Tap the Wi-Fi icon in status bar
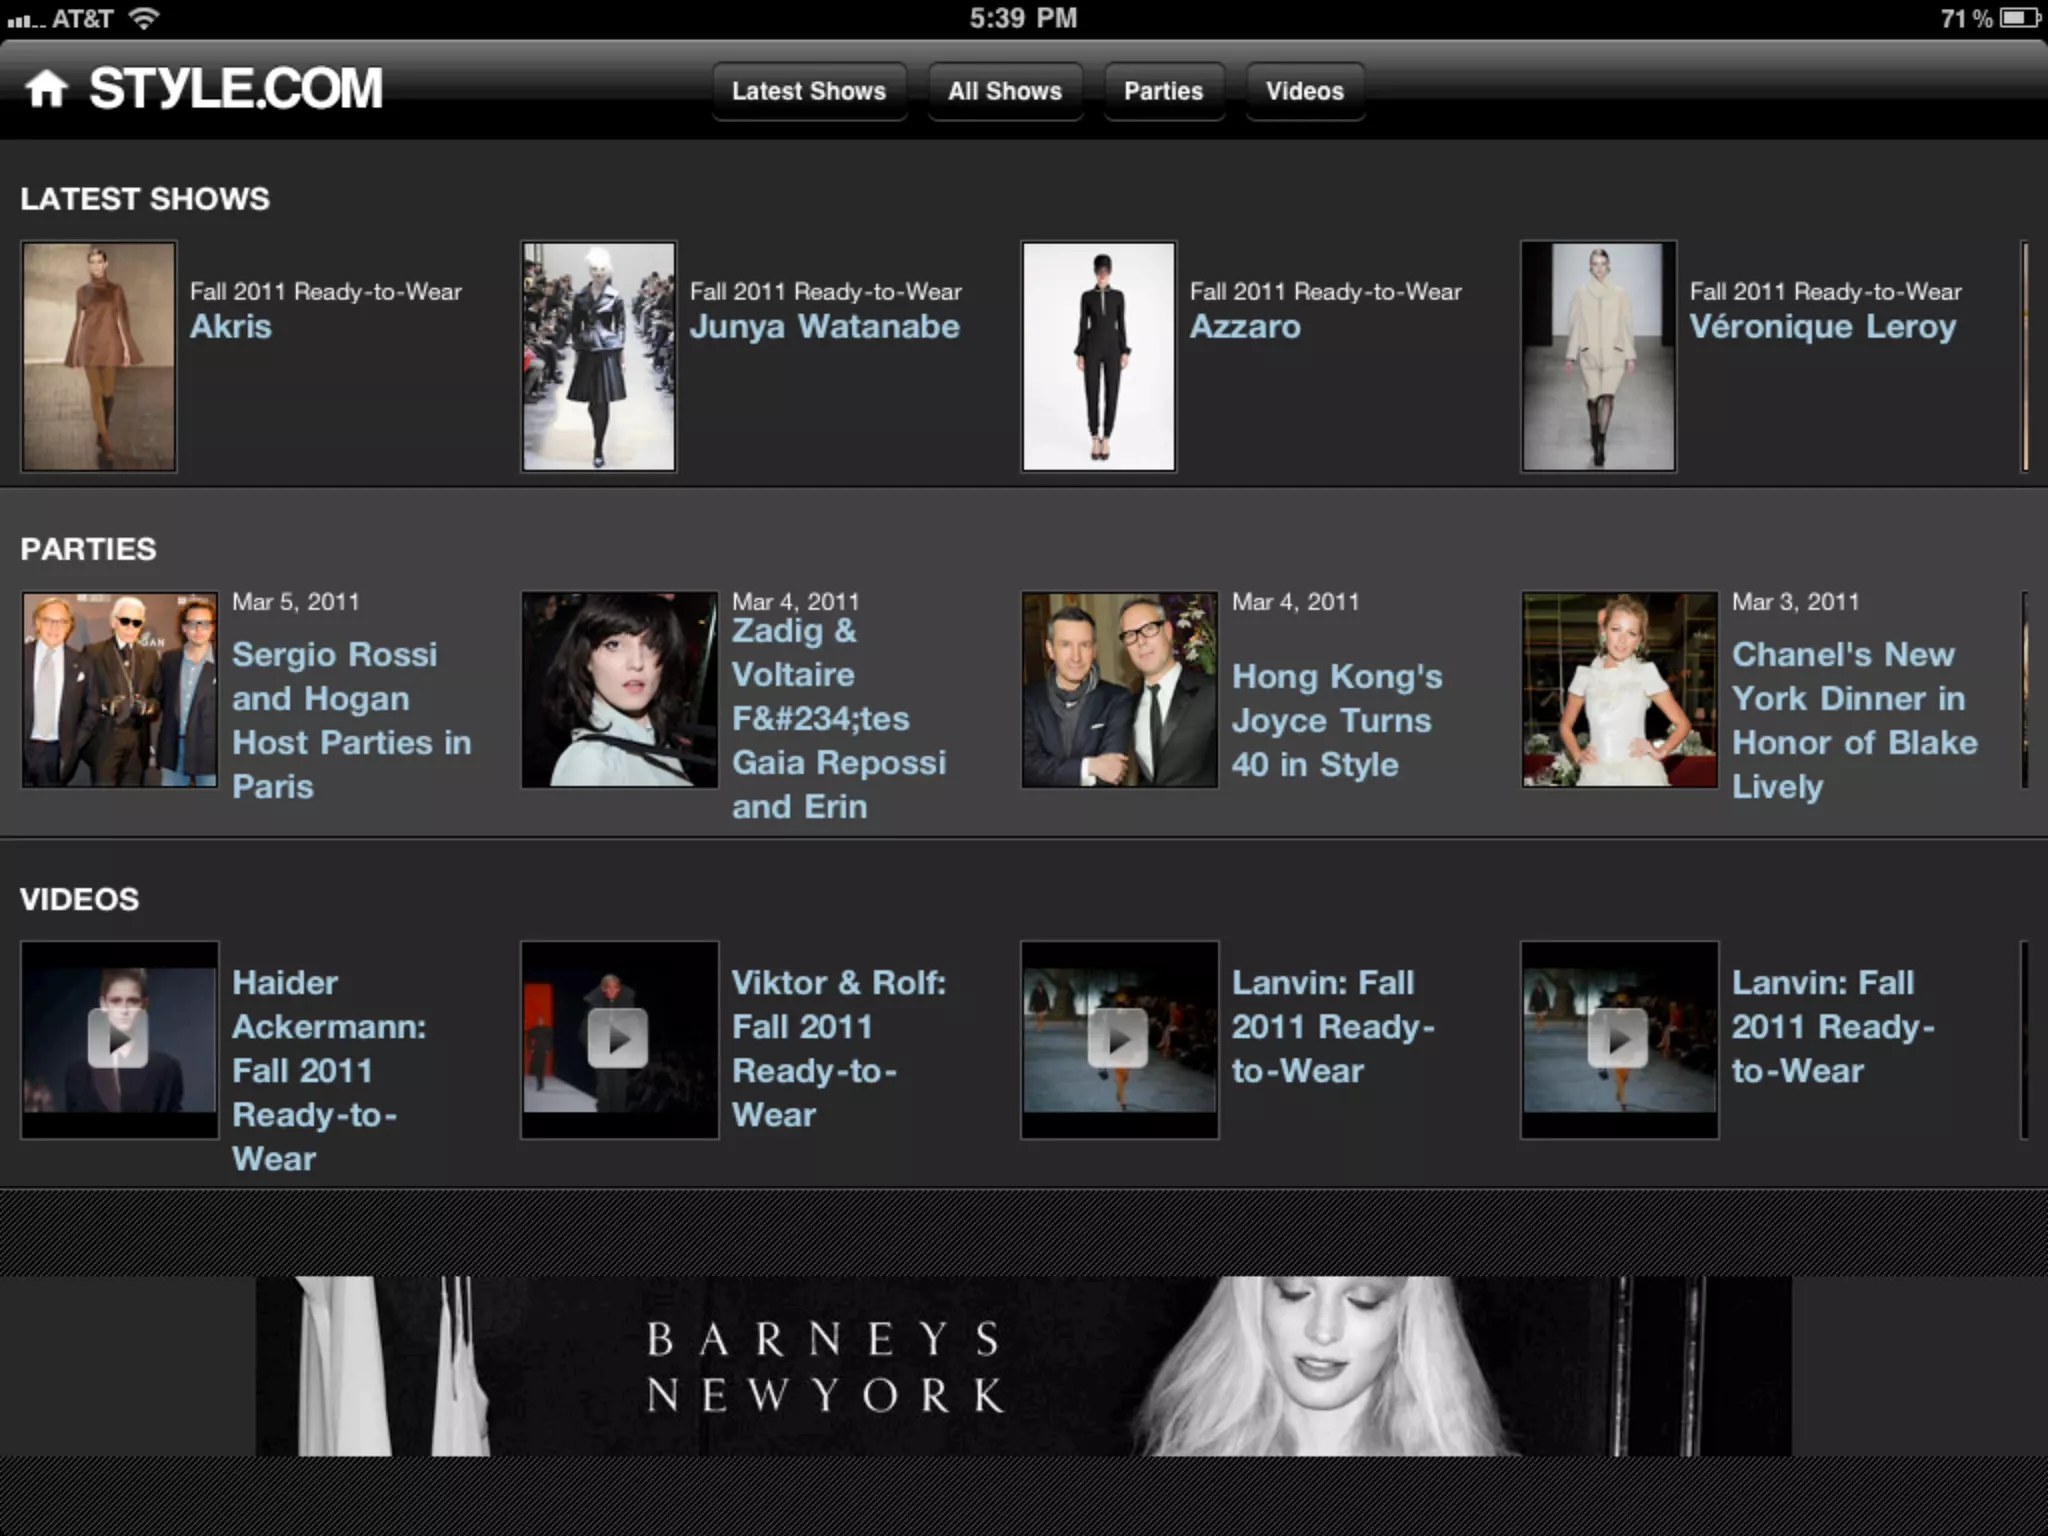The image size is (2048, 1536). point(144,18)
